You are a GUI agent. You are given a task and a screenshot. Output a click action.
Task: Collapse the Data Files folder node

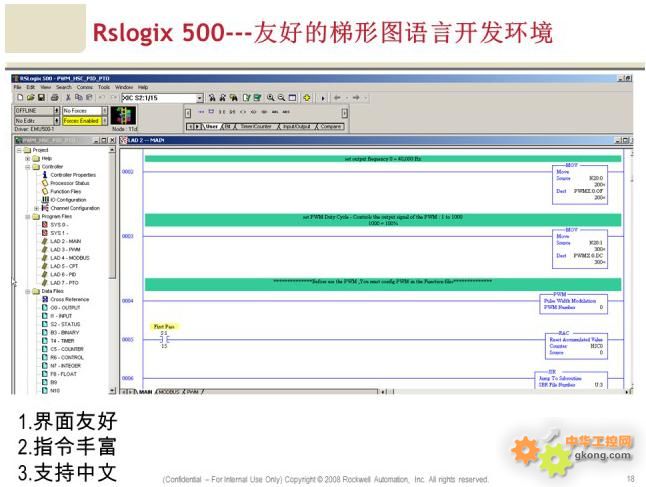click(x=28, y=291)
